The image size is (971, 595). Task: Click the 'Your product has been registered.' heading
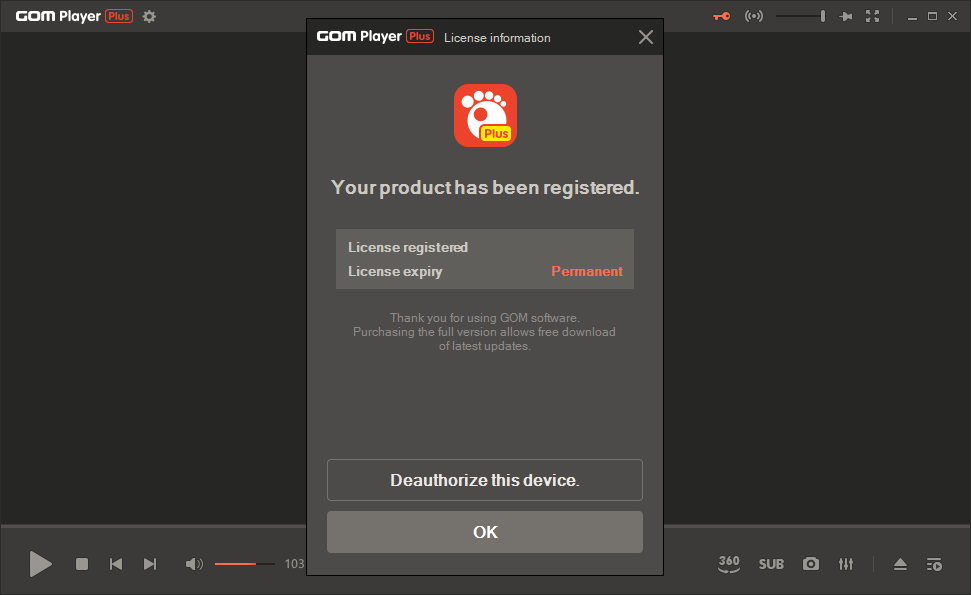485,187
